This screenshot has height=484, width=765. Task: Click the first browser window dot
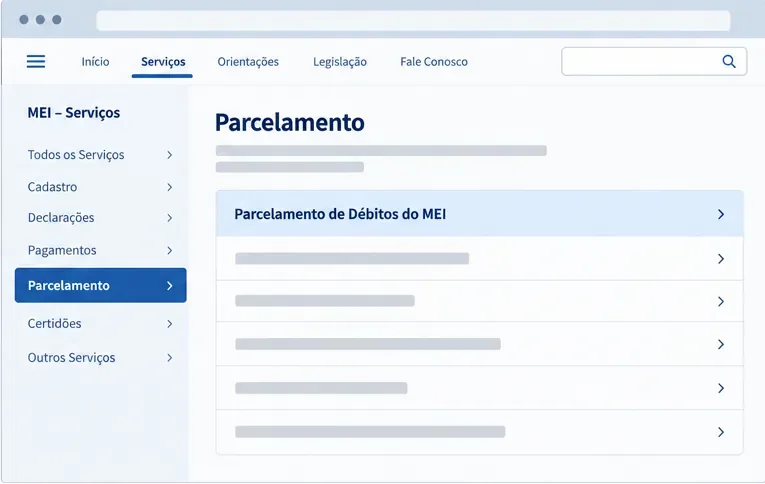point(24,20)
